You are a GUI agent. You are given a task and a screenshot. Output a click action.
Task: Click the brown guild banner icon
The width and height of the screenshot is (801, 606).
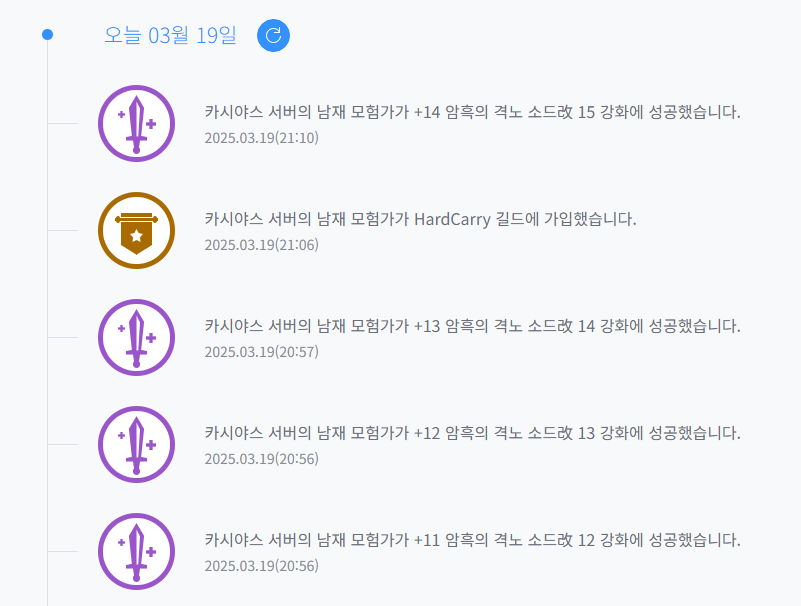[136, 230]
